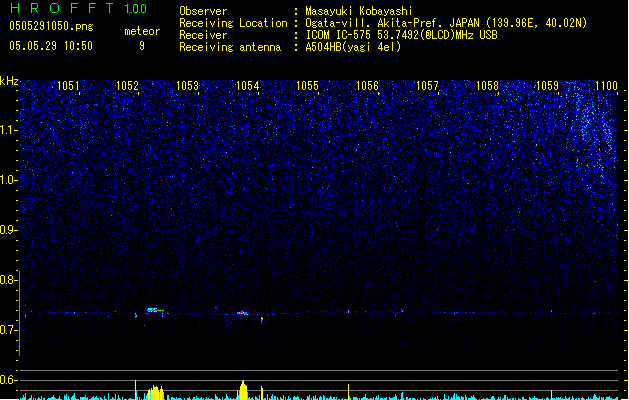Click the Receiving Location value text

click(446, 23)
